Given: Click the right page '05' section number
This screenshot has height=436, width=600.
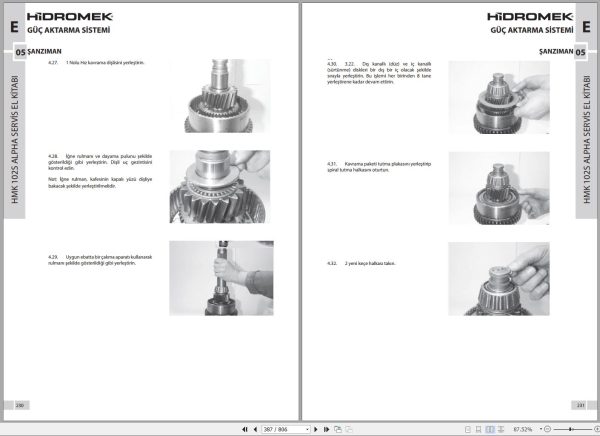Looking at the screenshot, I should (x=580, y=52).
